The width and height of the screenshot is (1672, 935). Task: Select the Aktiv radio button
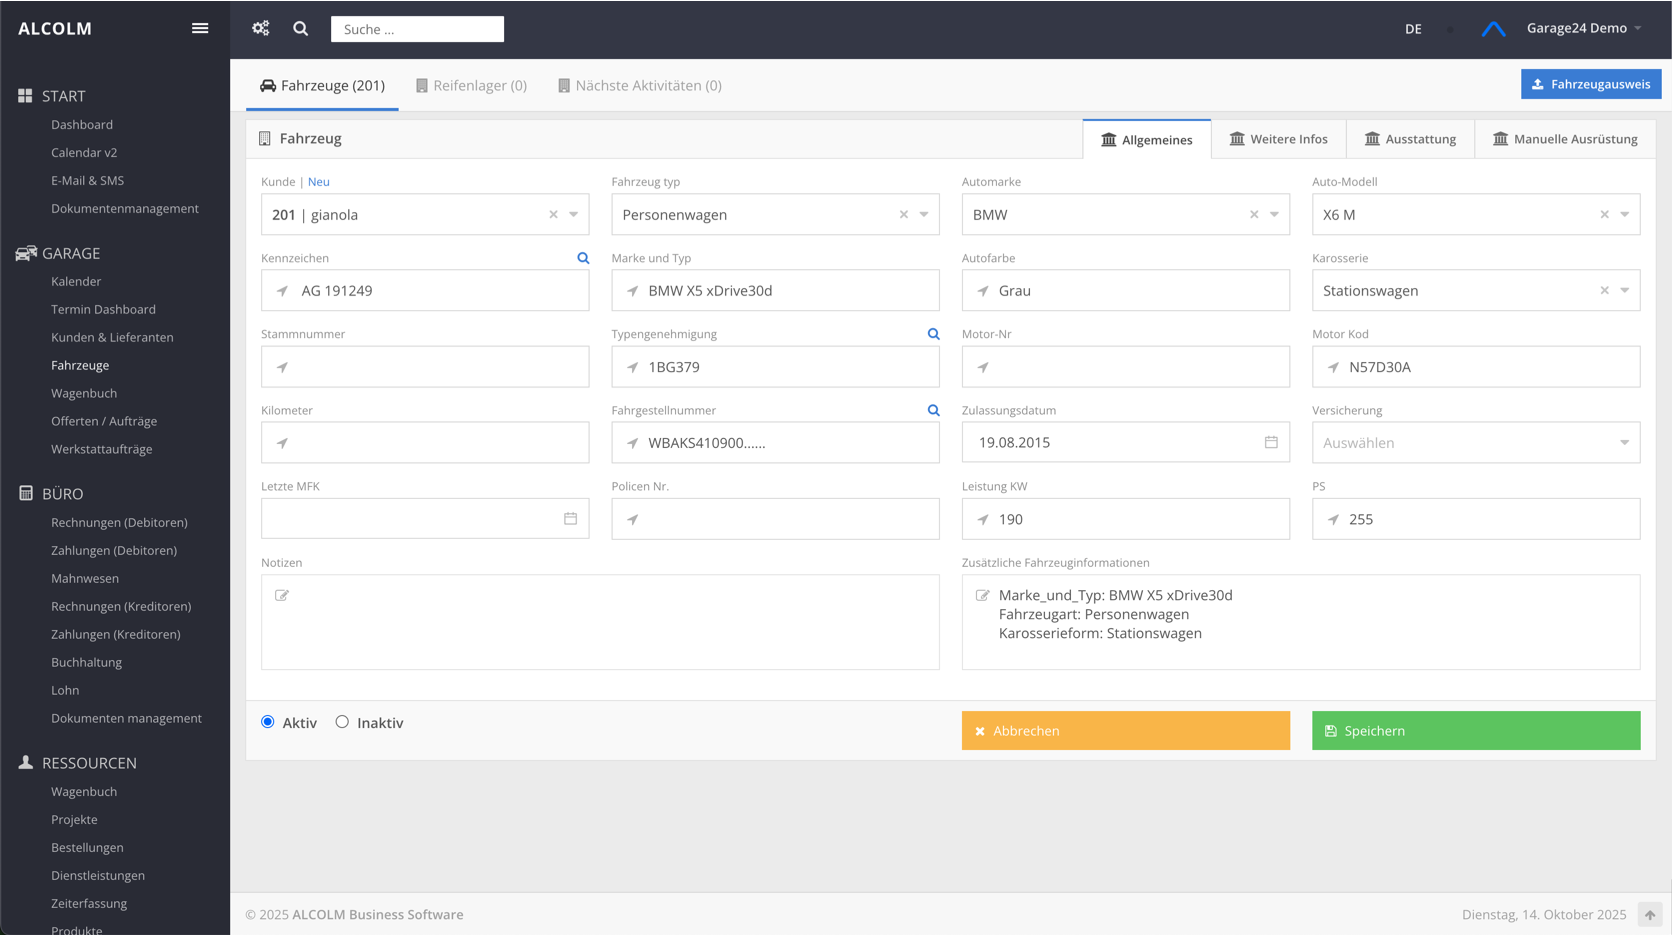(x=268, y=722)
